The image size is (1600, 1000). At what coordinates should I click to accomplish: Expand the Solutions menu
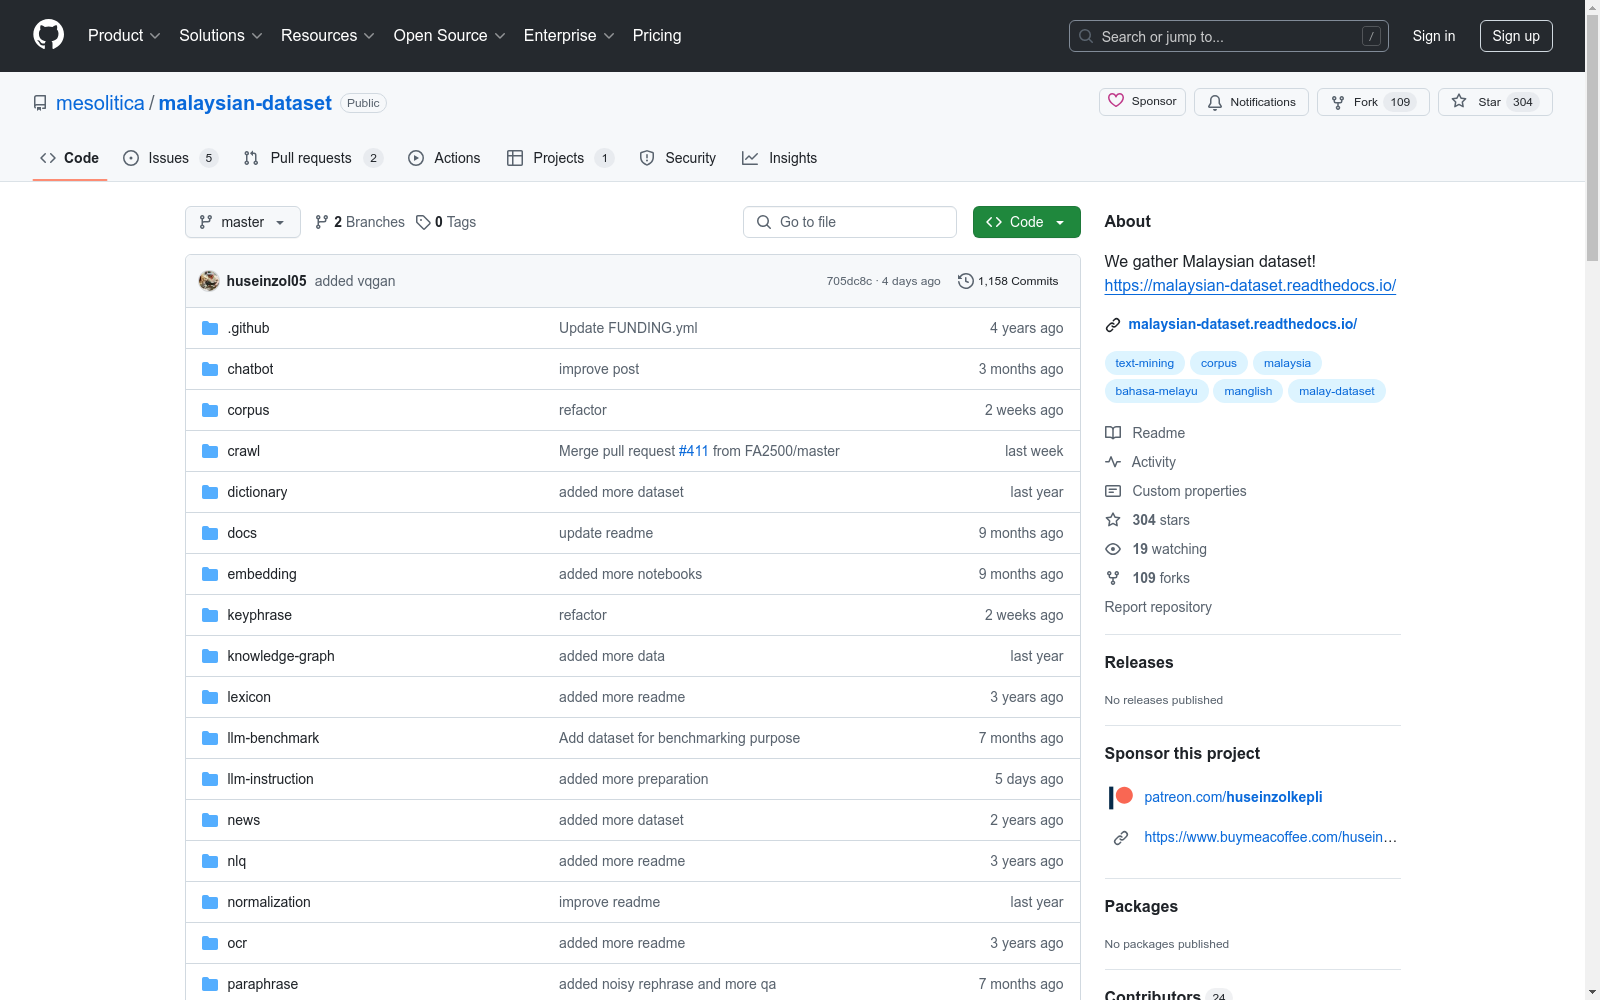tap(221, 35)
